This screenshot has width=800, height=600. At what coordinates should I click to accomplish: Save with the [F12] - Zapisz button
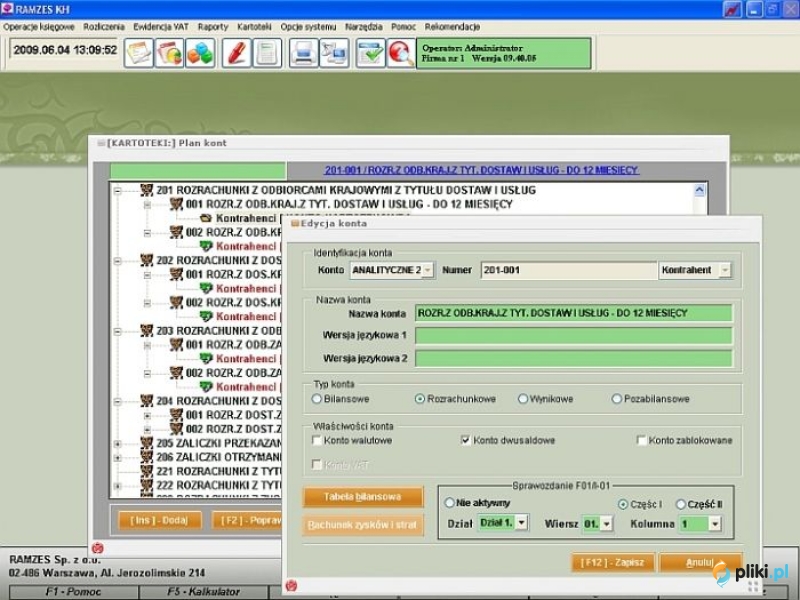pyautogui.click(x=612, y=563)
